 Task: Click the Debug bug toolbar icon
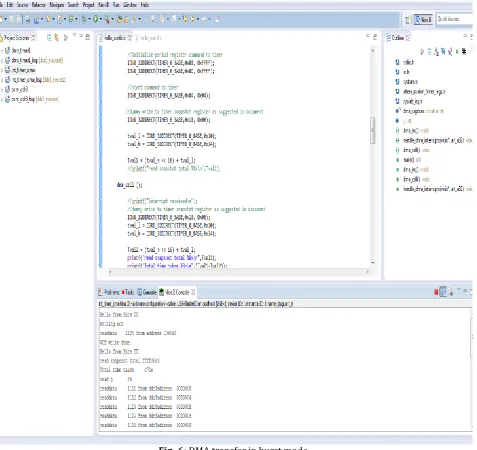coord(84,19)
